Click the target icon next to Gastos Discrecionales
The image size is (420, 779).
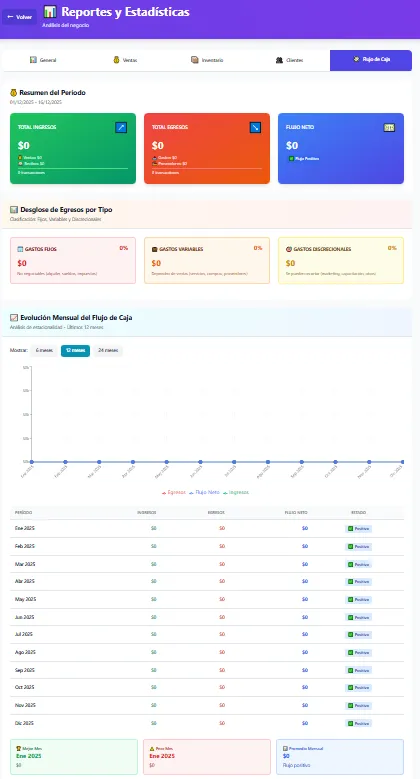click(x=289, y=249)
